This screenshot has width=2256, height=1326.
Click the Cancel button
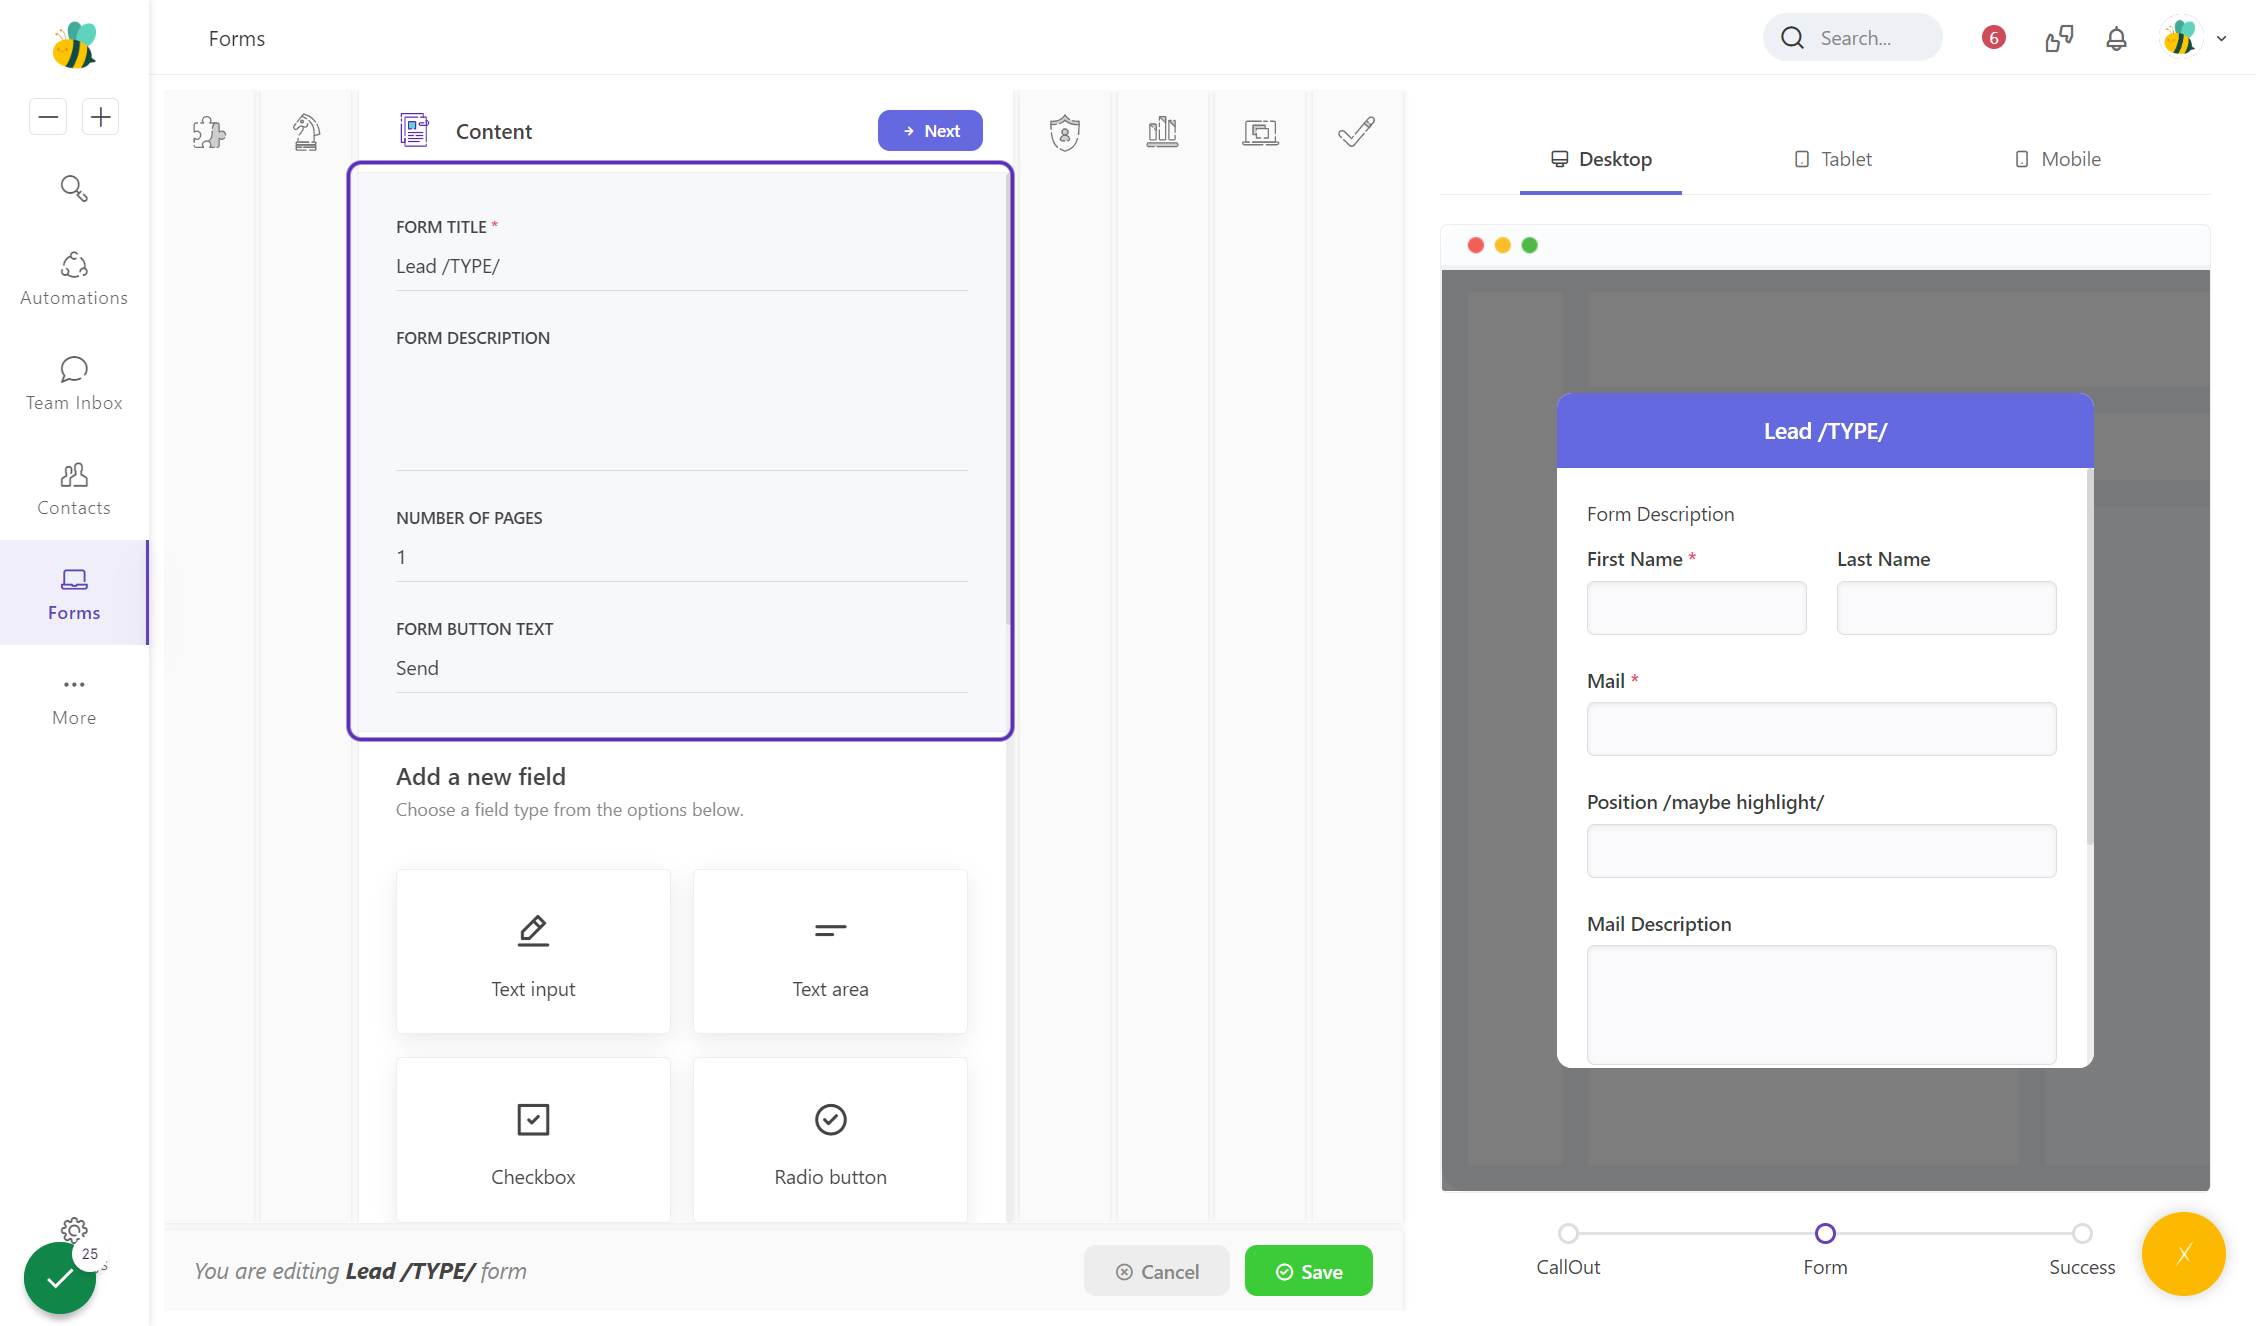(1157, 1271)
